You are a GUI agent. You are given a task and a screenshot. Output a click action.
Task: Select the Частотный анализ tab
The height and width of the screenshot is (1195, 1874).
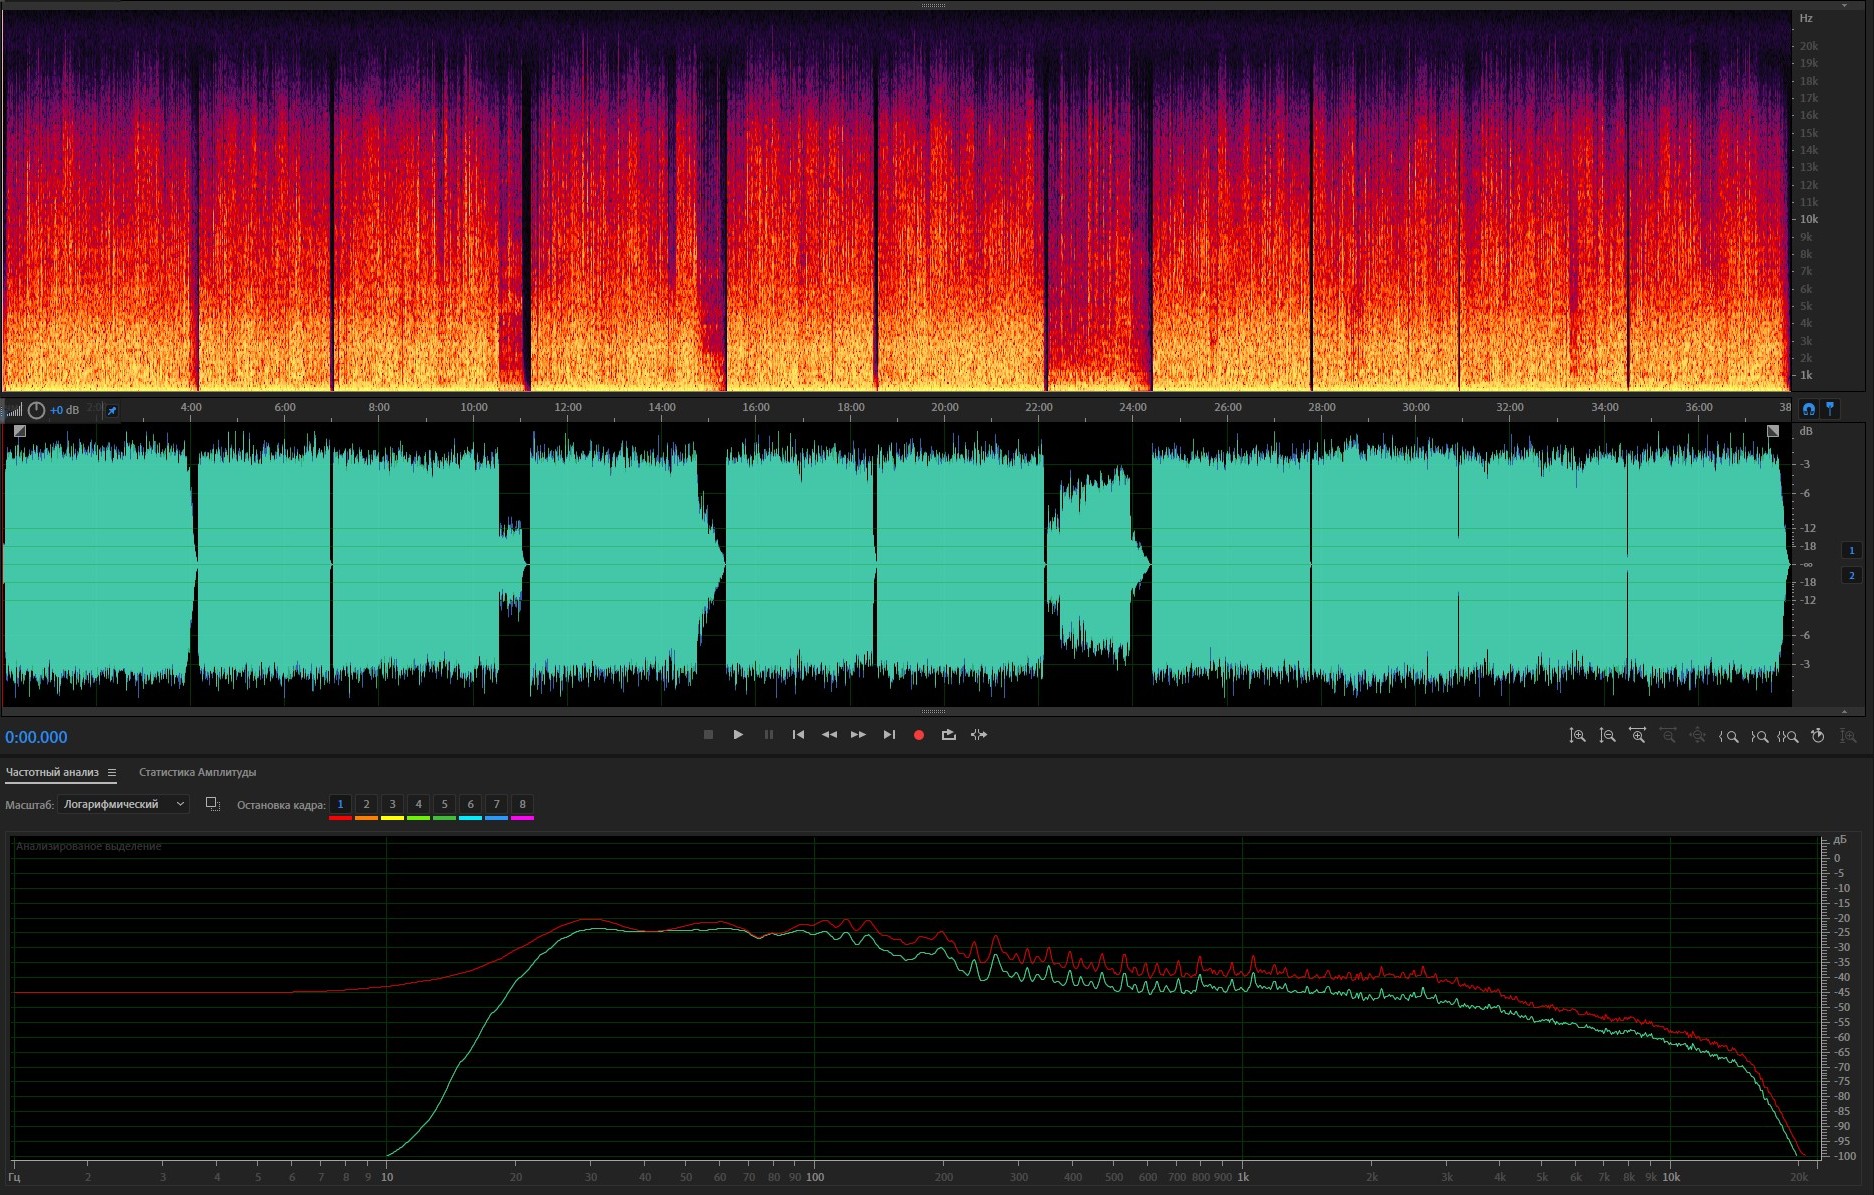coord(52,772)
